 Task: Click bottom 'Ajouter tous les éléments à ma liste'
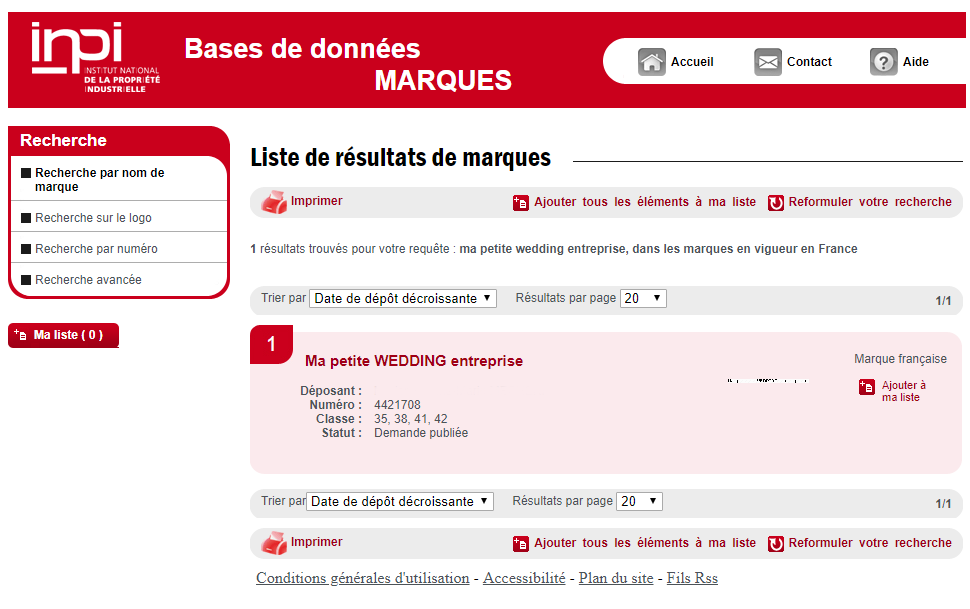645,543
